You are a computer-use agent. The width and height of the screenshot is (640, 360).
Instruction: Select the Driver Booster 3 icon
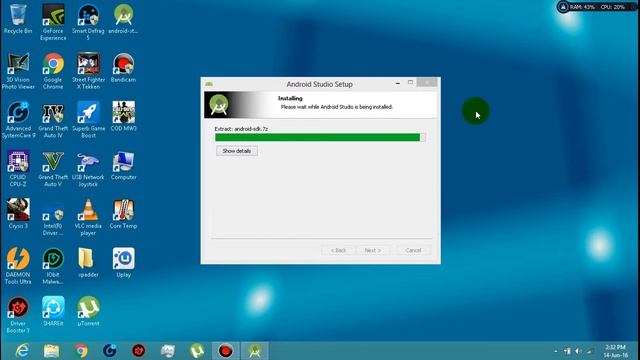pos(18,315)
